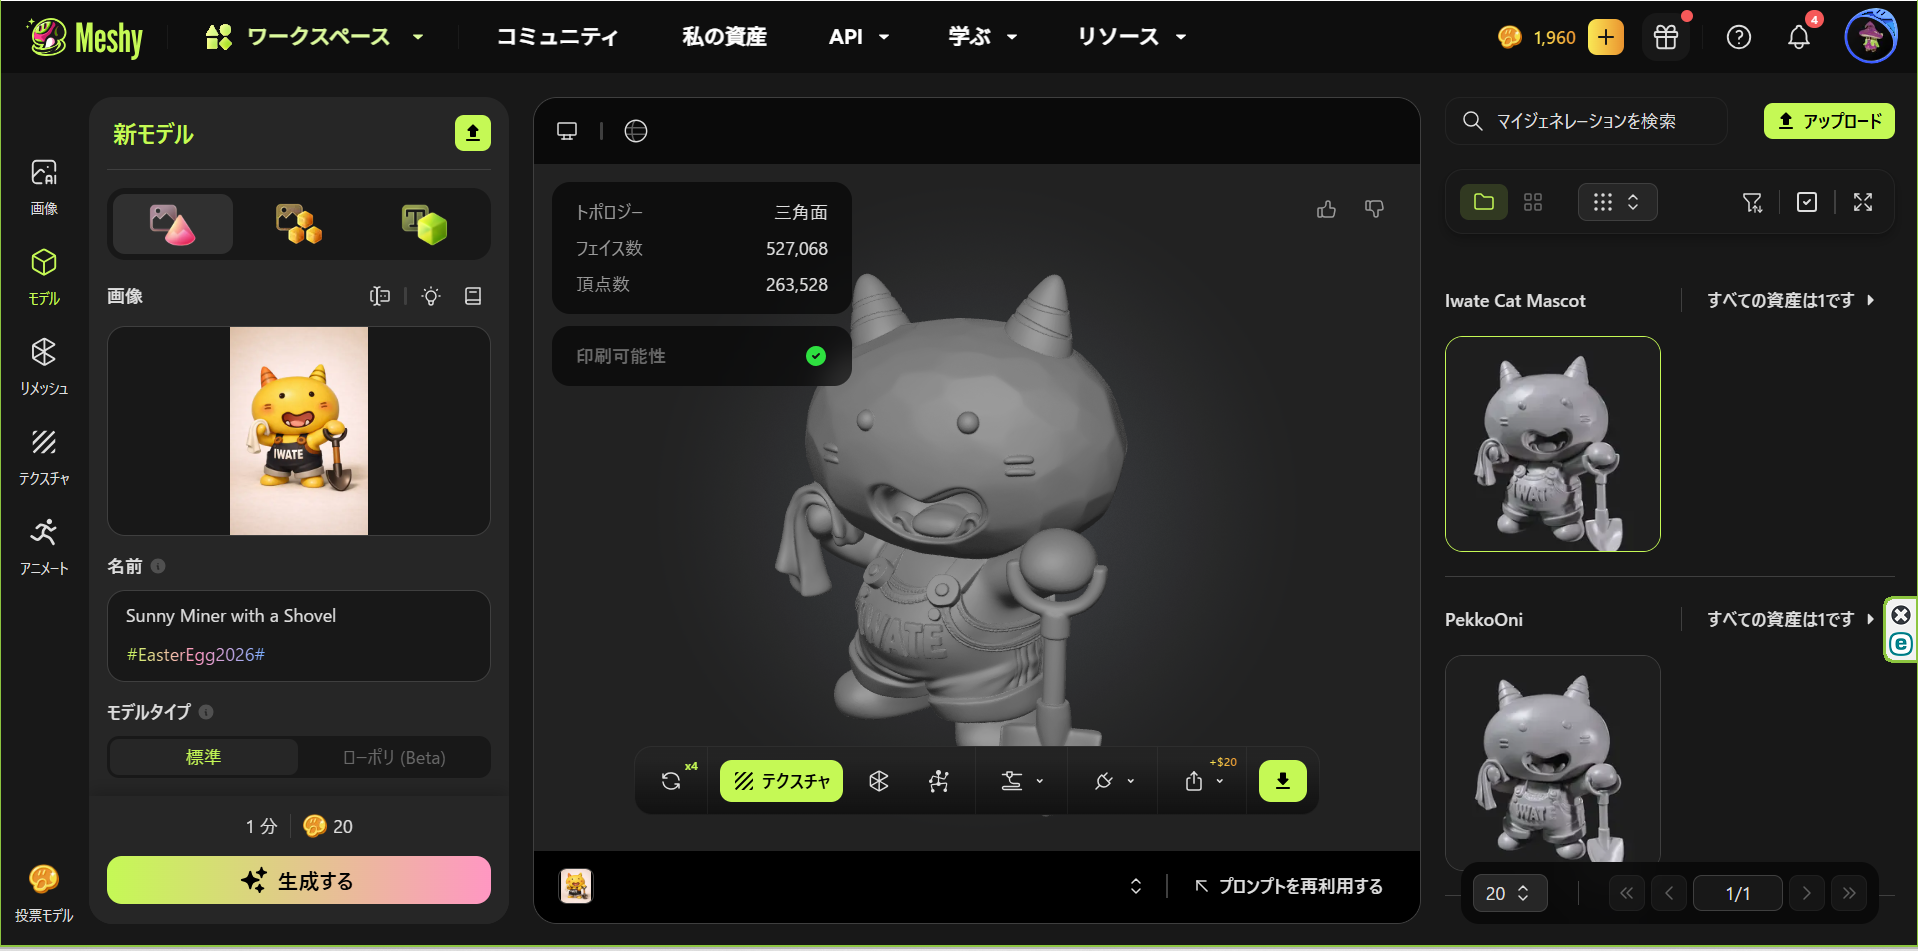This screenshot has height=951, width=1918.
Task: Open the notifications bell
Action: click(x=1798, y=38)
